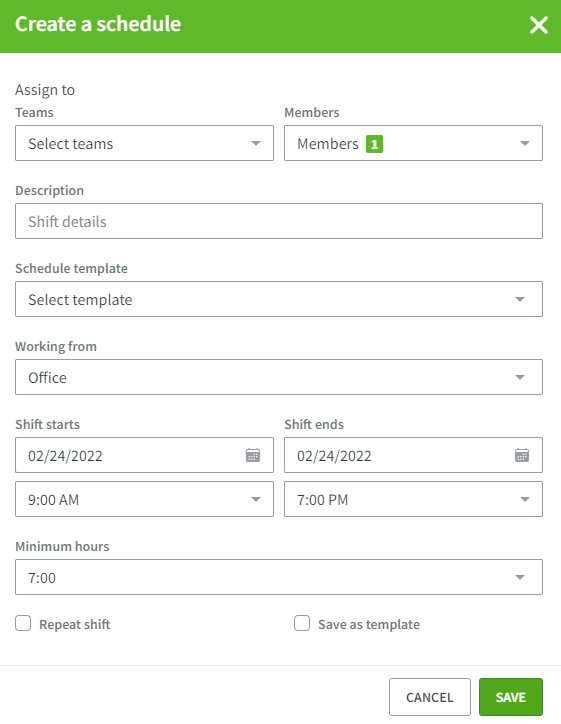Open the Shift starts calendar icon
Image resolution: width=561 pixels, height=724 pixels.
pyautogui.click(x=253, y=455)
